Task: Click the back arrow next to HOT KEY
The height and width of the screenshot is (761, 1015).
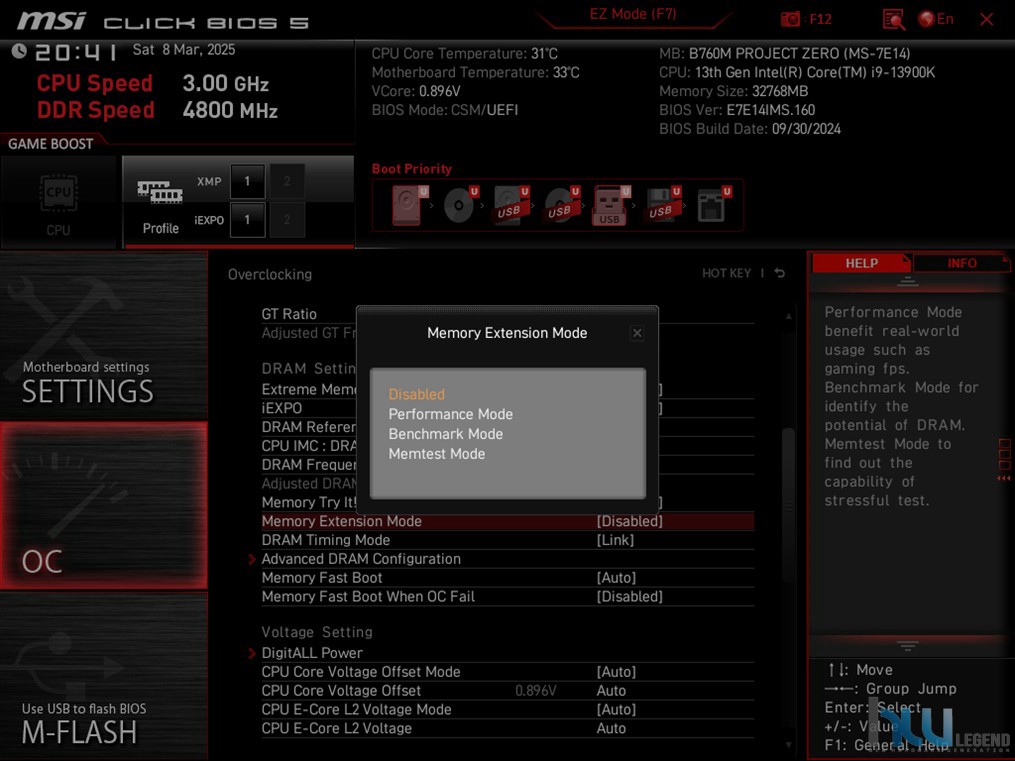Action: [x=779, y=273]
